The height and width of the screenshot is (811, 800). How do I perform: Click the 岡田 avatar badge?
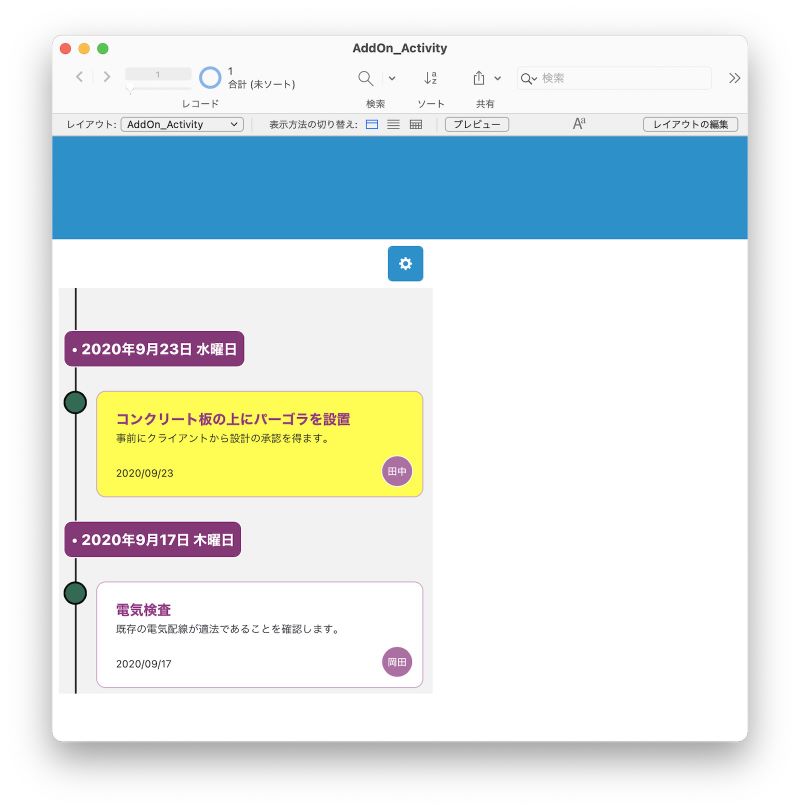coord(397,662)
